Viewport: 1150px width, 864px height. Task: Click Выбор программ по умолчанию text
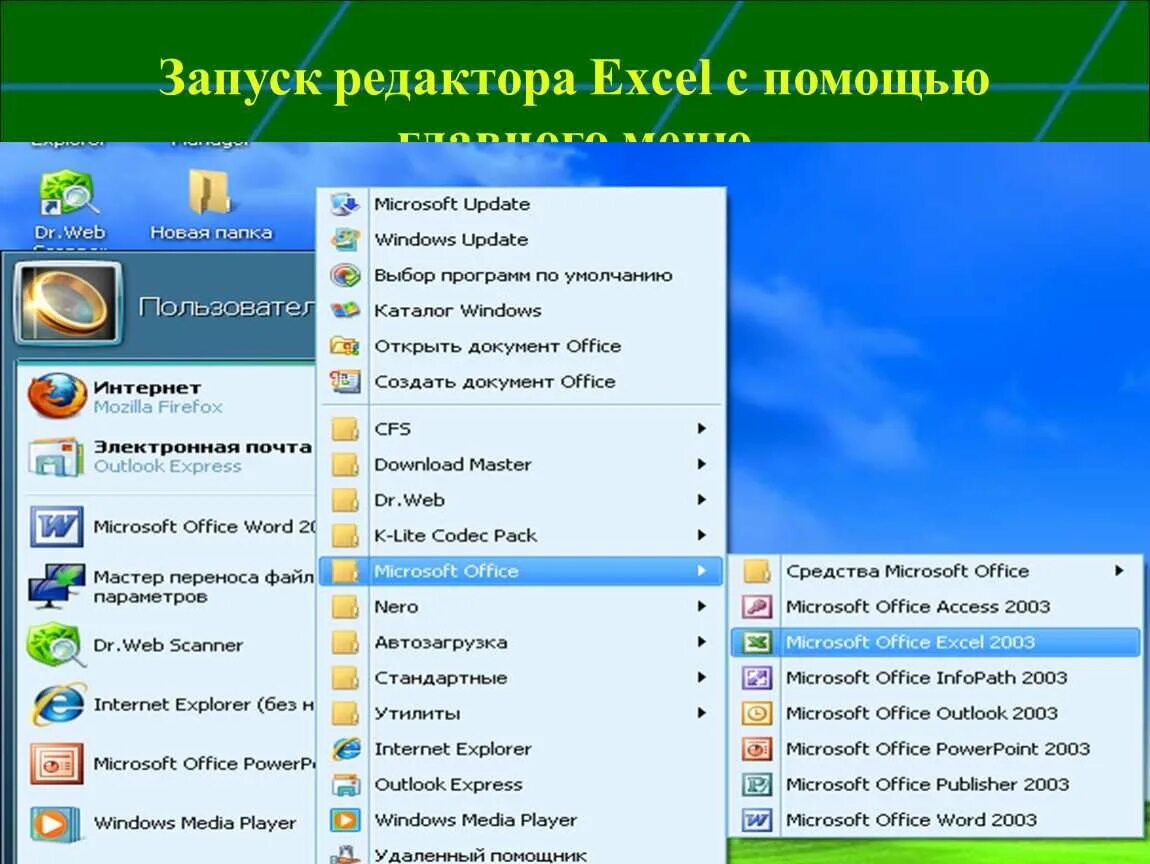point(523,275)
